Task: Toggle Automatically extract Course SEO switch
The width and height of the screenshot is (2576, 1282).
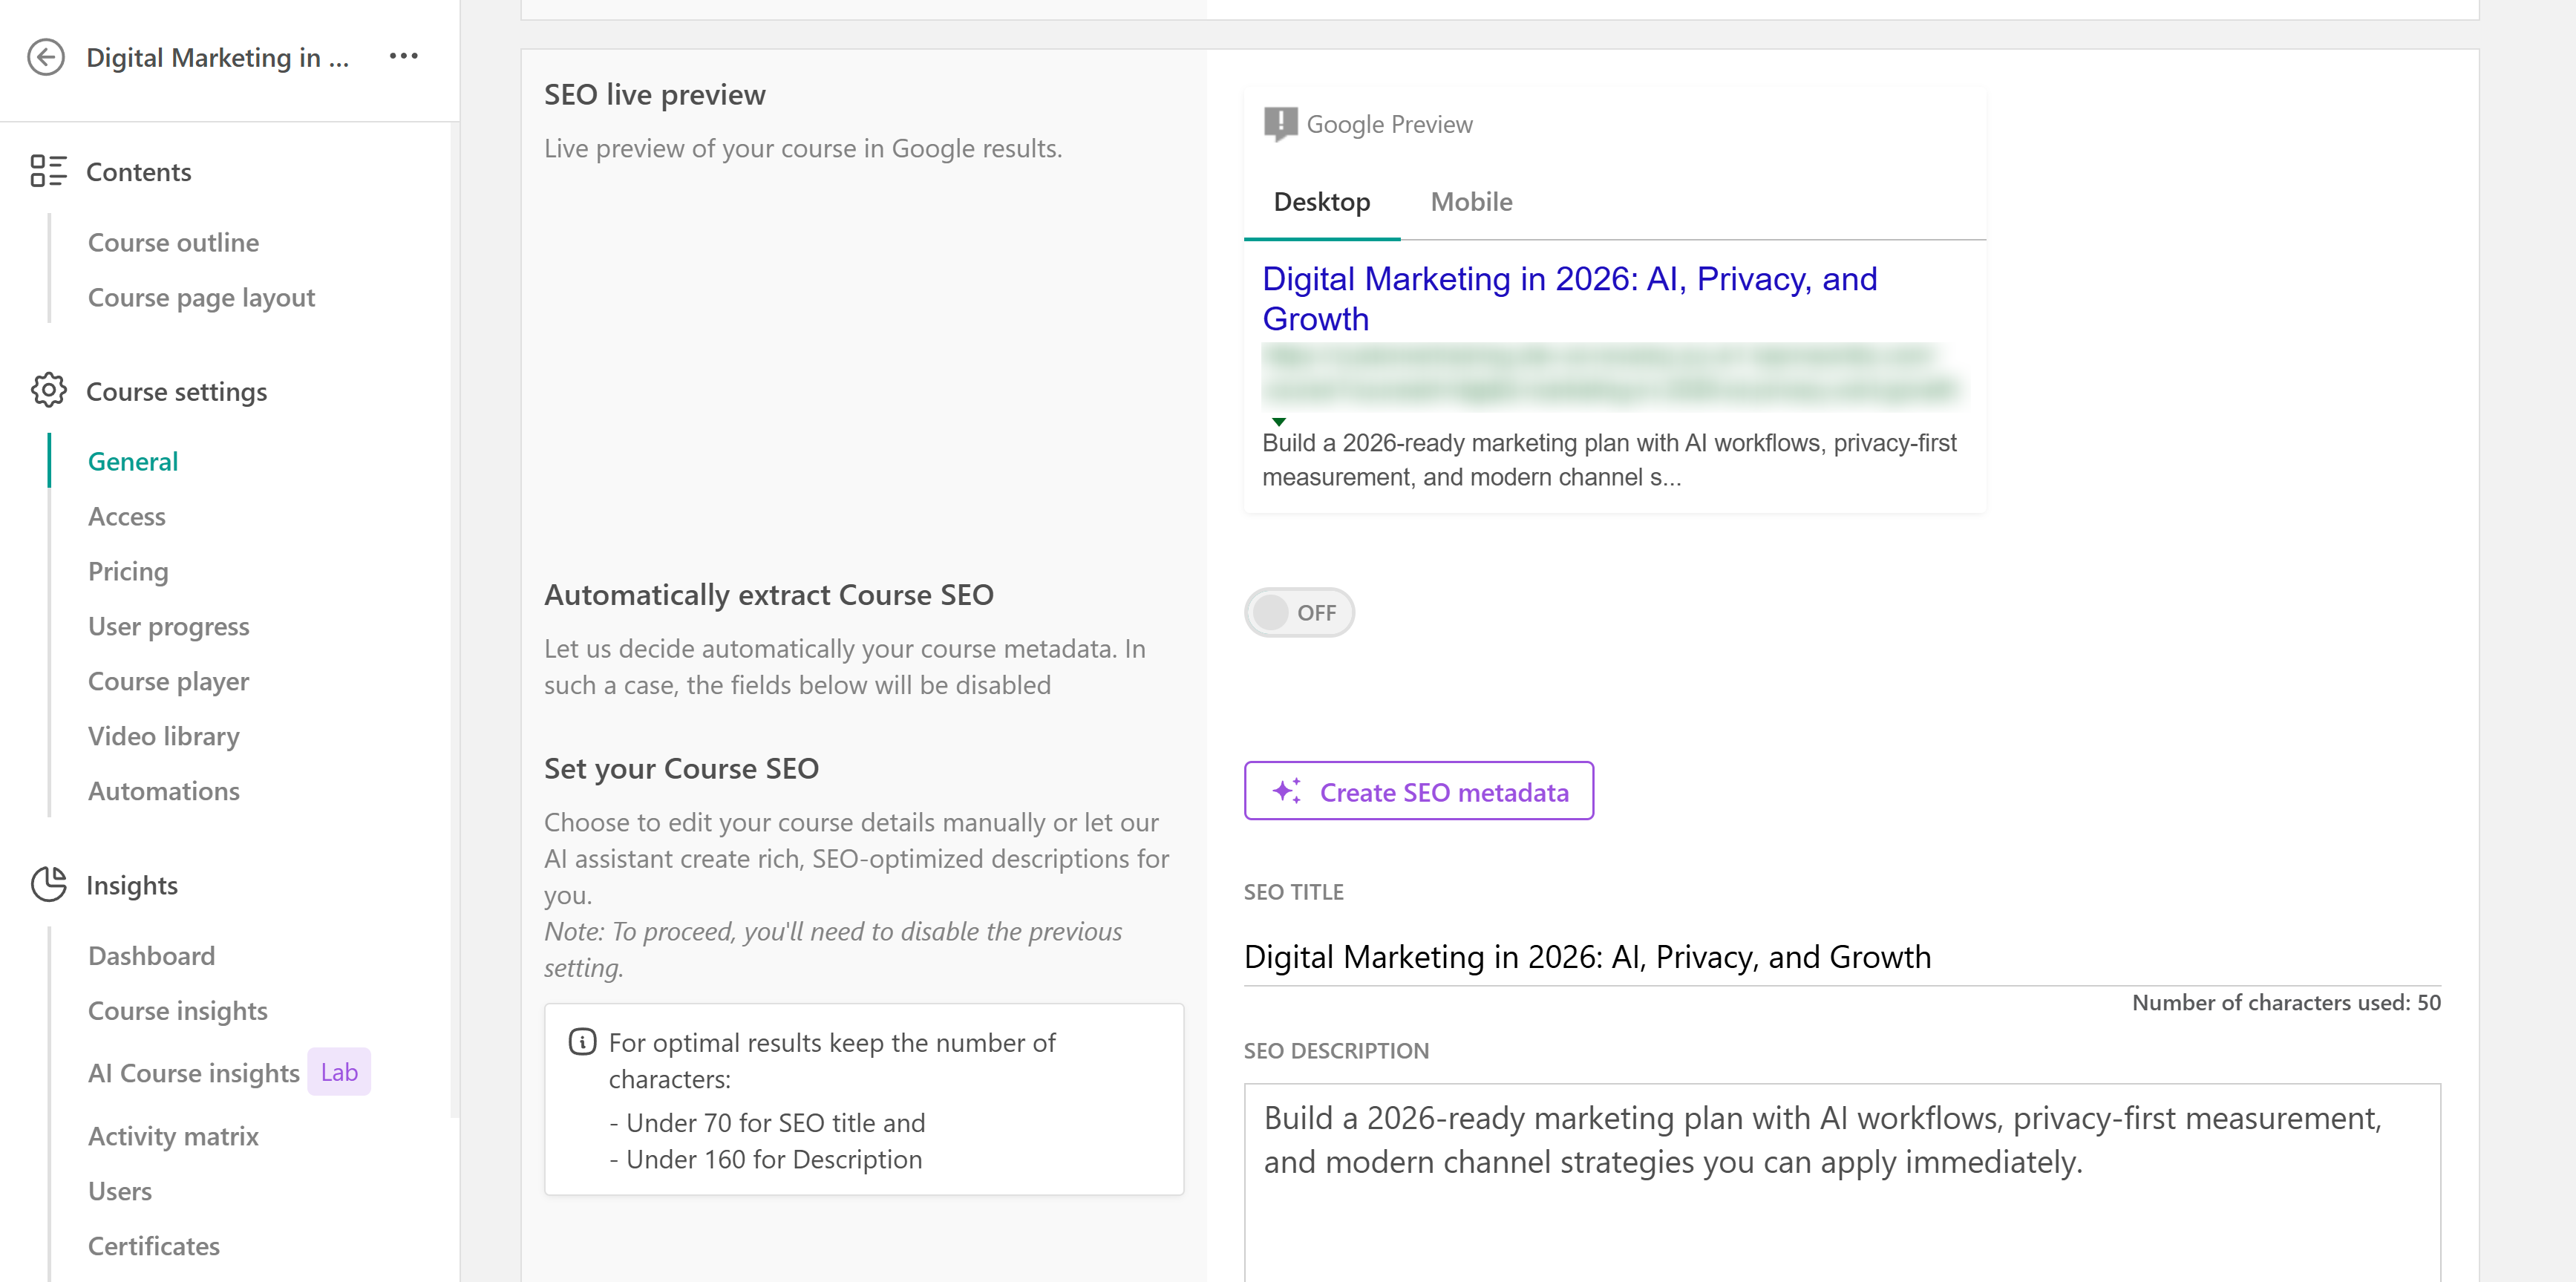Action: pos(1298,612)
